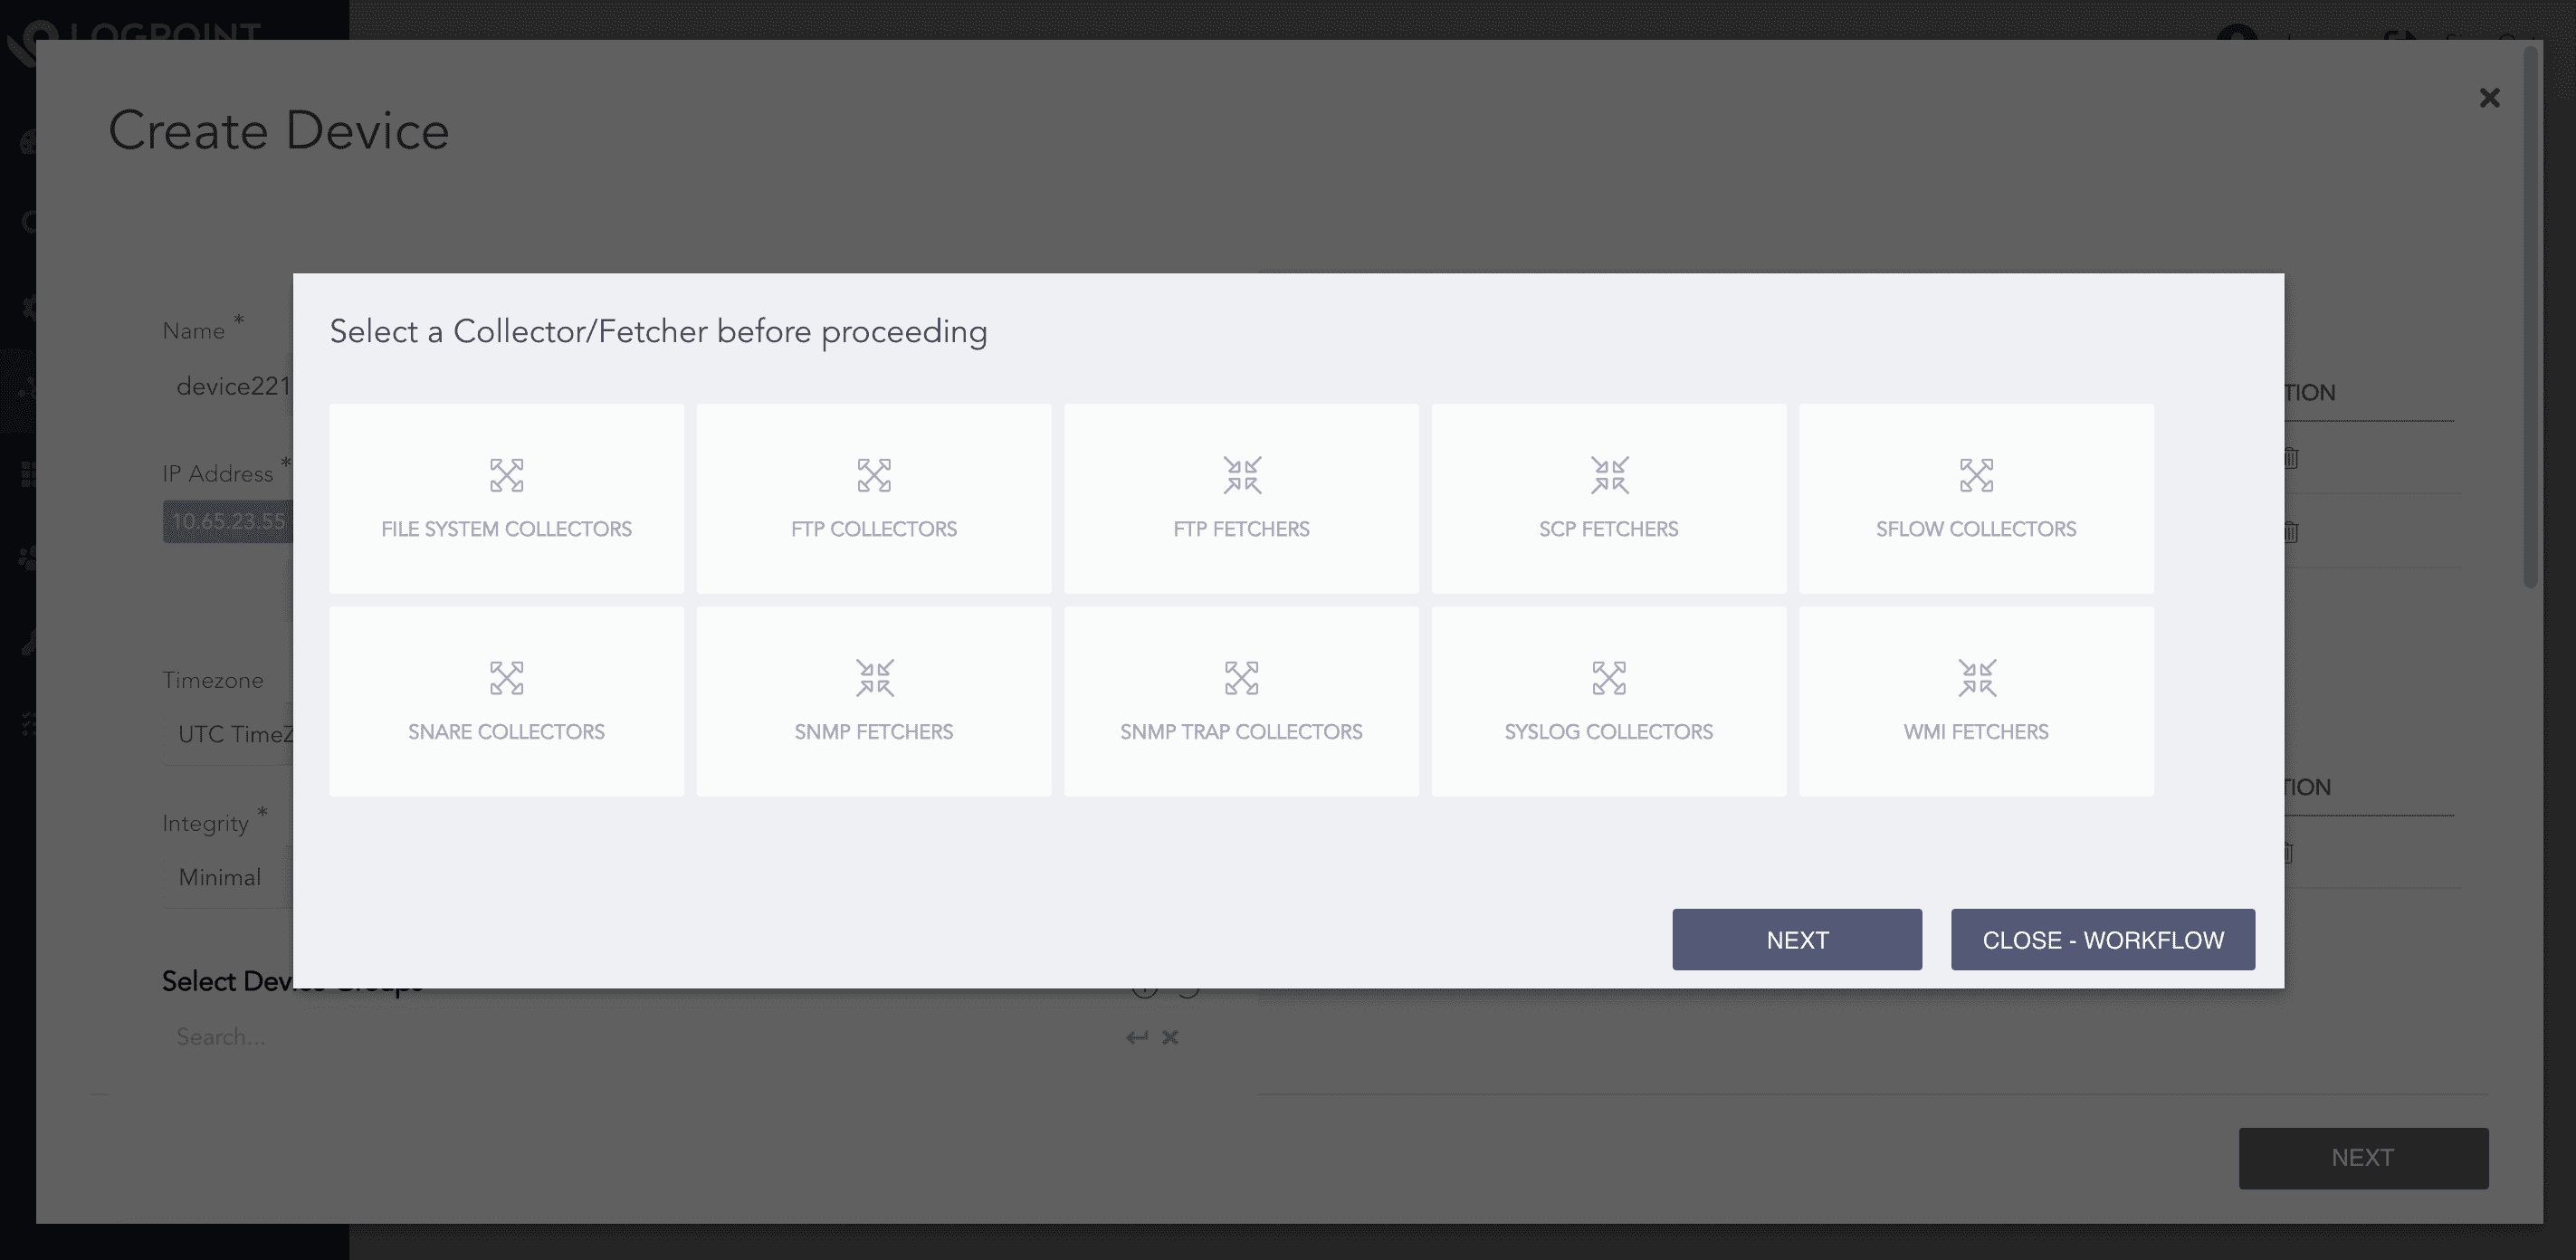Viewport: 2576px width, 1260px height.
Task: Choose the SFlow Collectors icon
Action: pos(1976,476)
